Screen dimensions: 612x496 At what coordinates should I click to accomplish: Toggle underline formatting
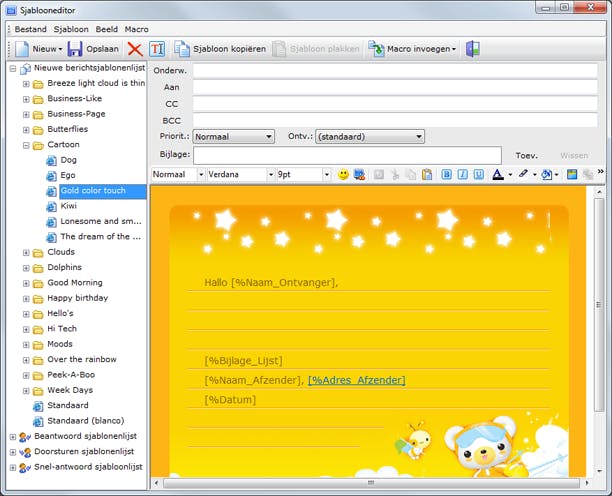[x=478, y=174]
